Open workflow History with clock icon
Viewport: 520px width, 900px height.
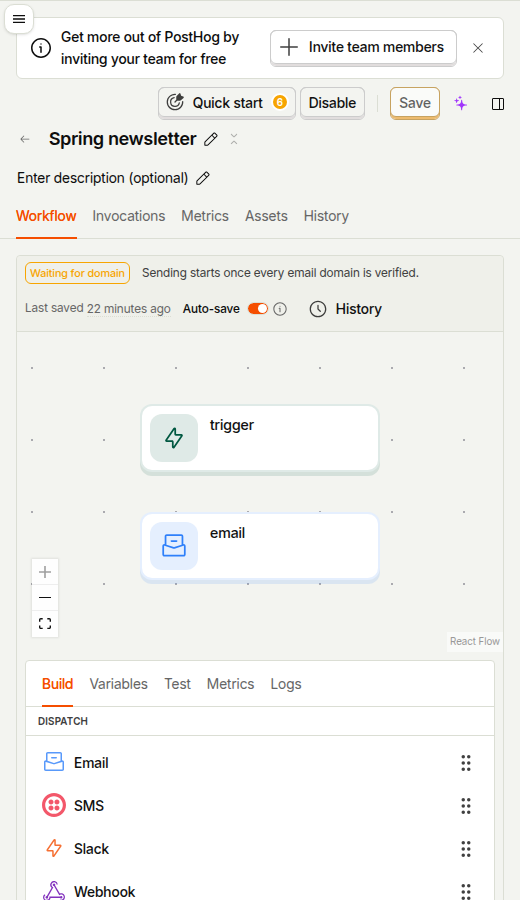click(346, 309)
